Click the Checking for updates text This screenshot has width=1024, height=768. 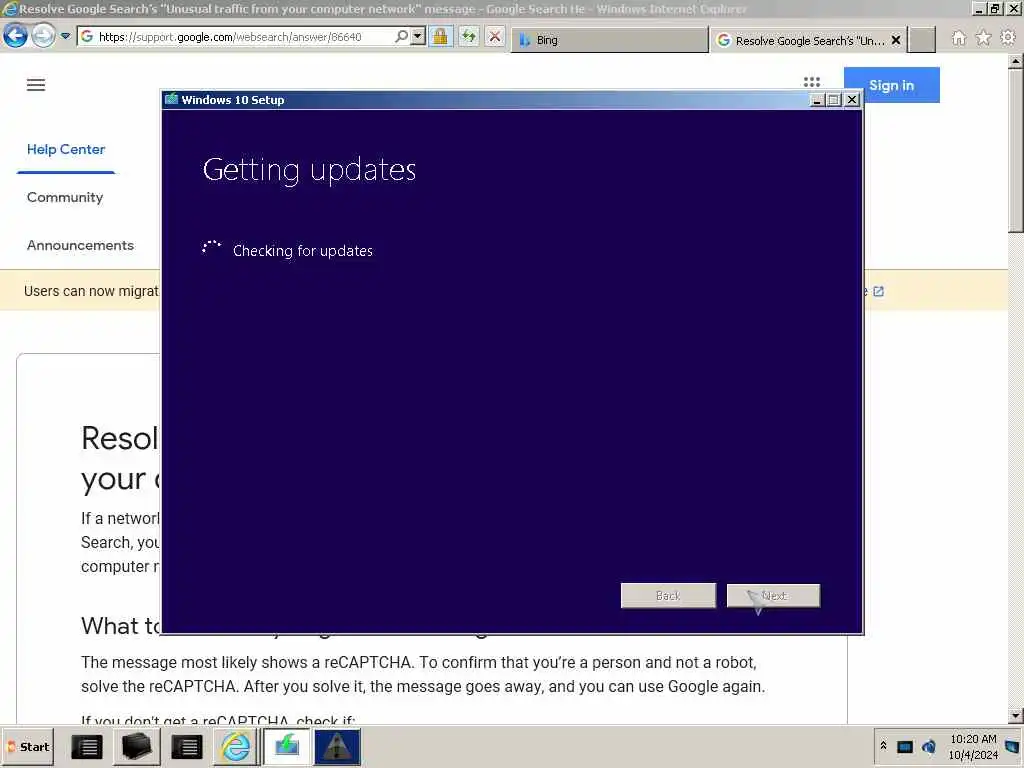coord(302,251)
